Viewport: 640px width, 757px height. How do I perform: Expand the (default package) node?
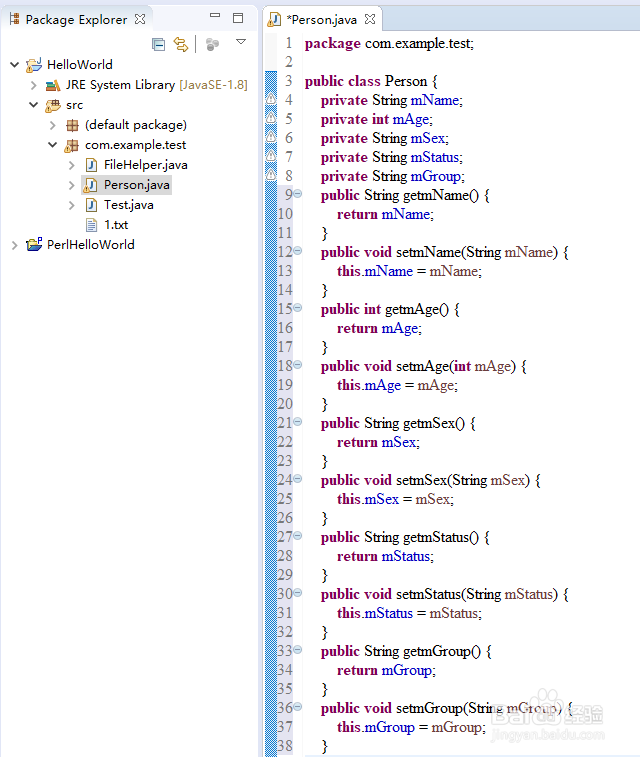(x=53, y=126)
